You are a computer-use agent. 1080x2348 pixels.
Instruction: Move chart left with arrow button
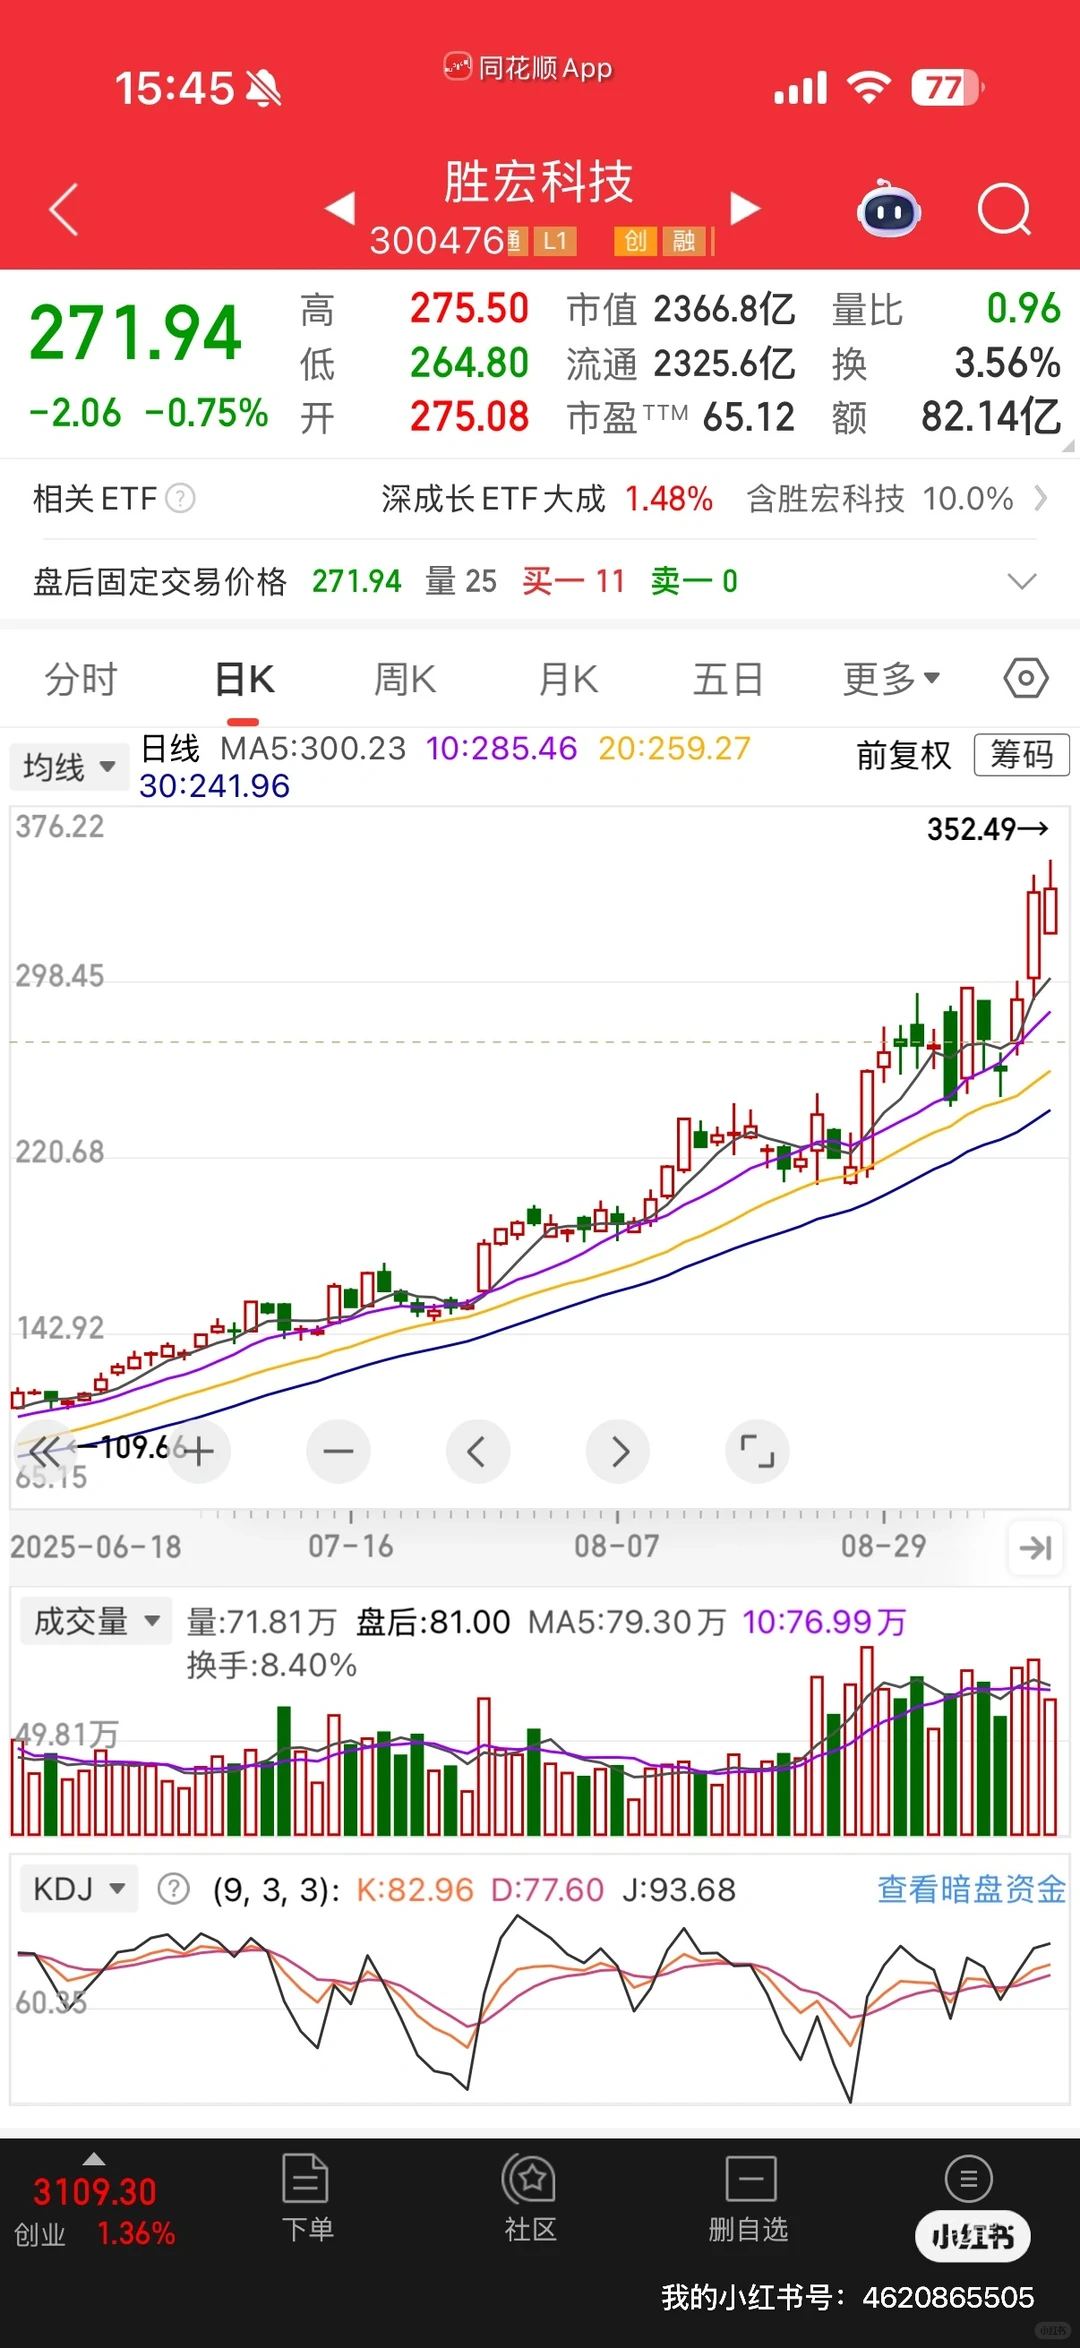tap(477, 1451)
